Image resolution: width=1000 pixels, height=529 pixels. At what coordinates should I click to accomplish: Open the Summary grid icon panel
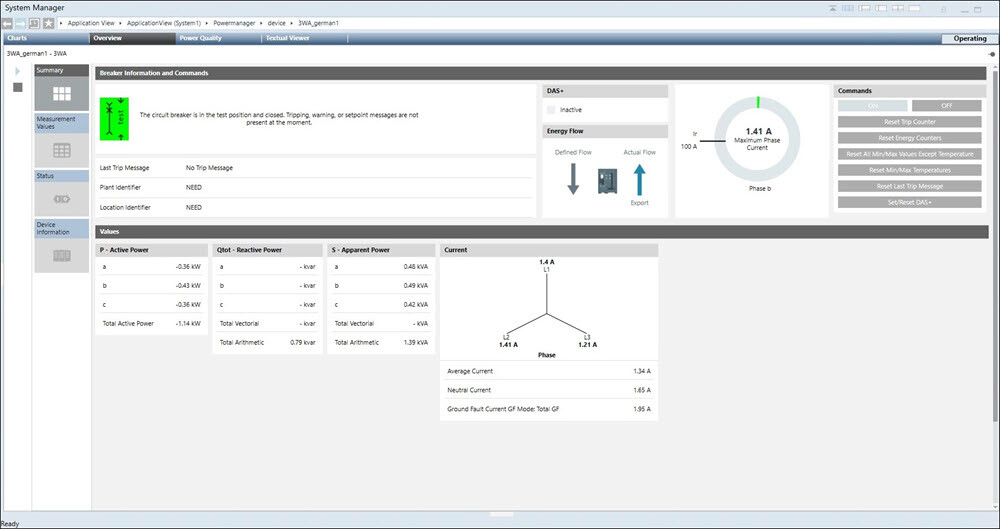point(61,94)
